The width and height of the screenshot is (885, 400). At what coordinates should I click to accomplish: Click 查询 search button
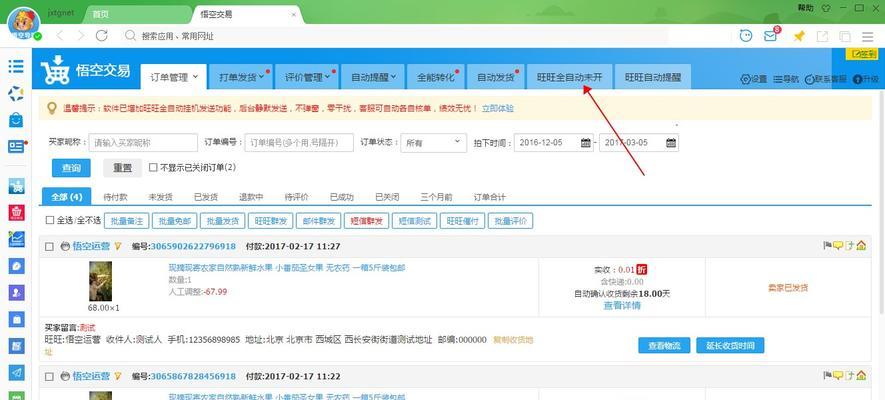71,168
